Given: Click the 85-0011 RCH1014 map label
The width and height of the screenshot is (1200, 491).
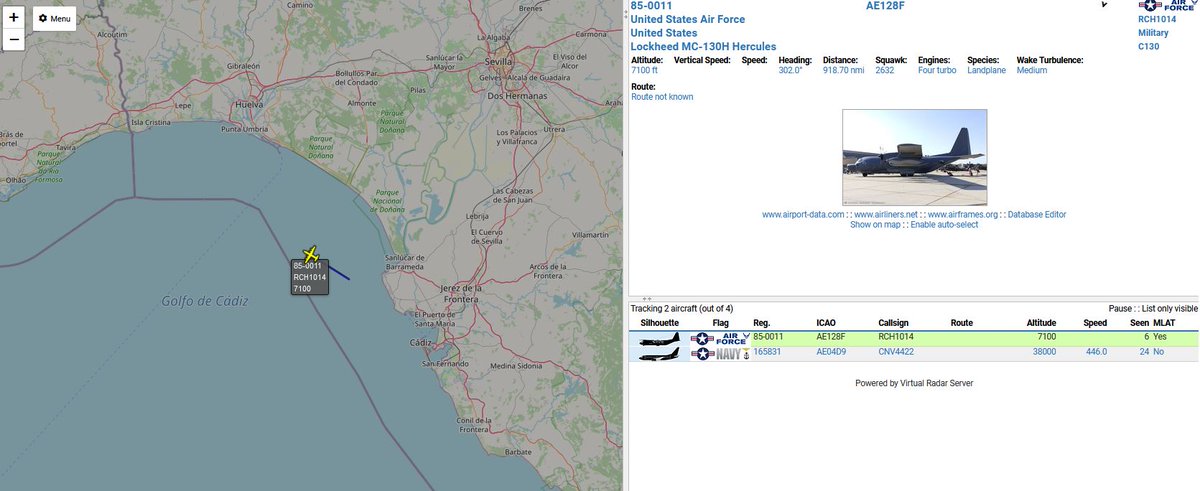Looking at the screenshot, I should [308, 277].
